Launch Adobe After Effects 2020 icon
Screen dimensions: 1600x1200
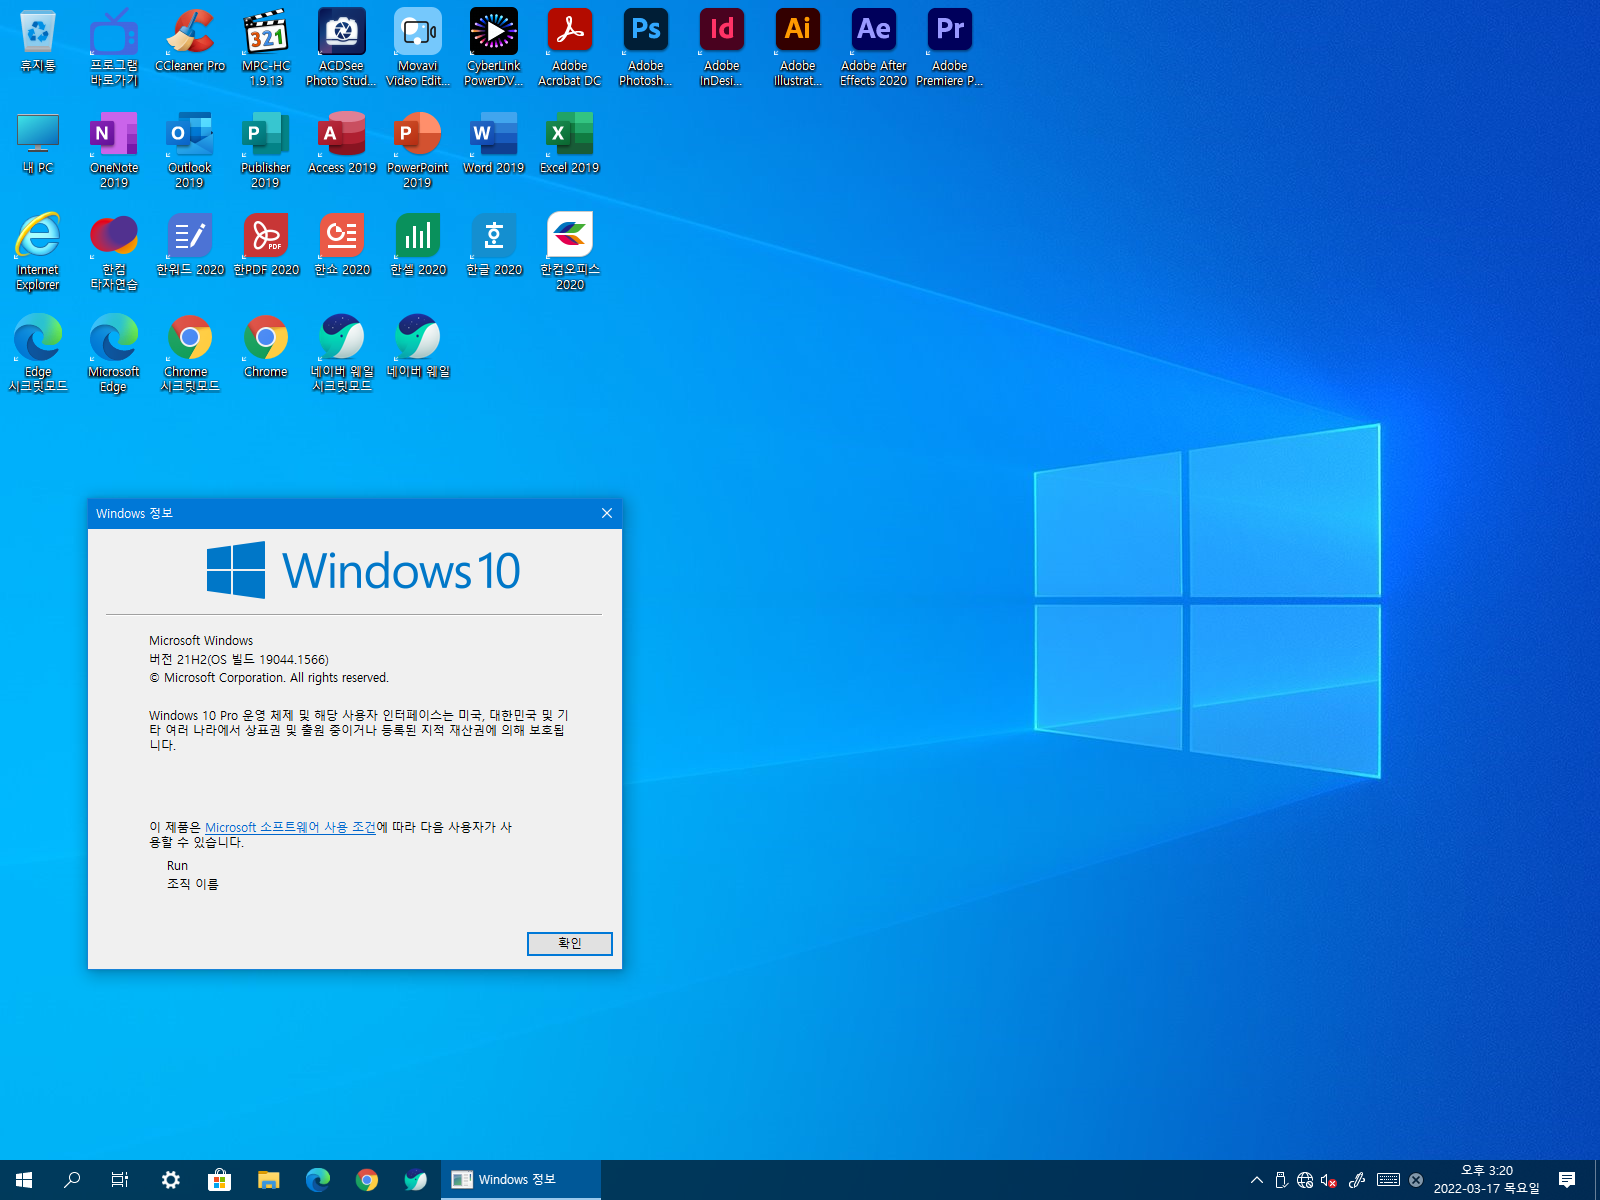tap(874, 48)
